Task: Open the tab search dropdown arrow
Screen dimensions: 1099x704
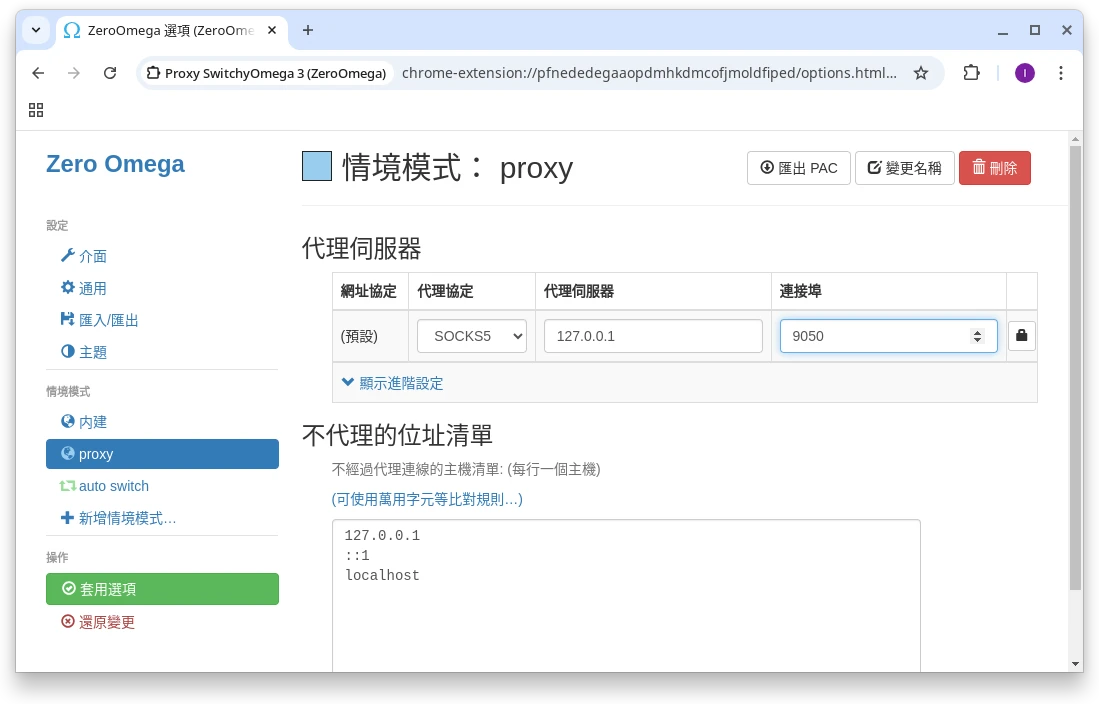Action: pos(36,30)
